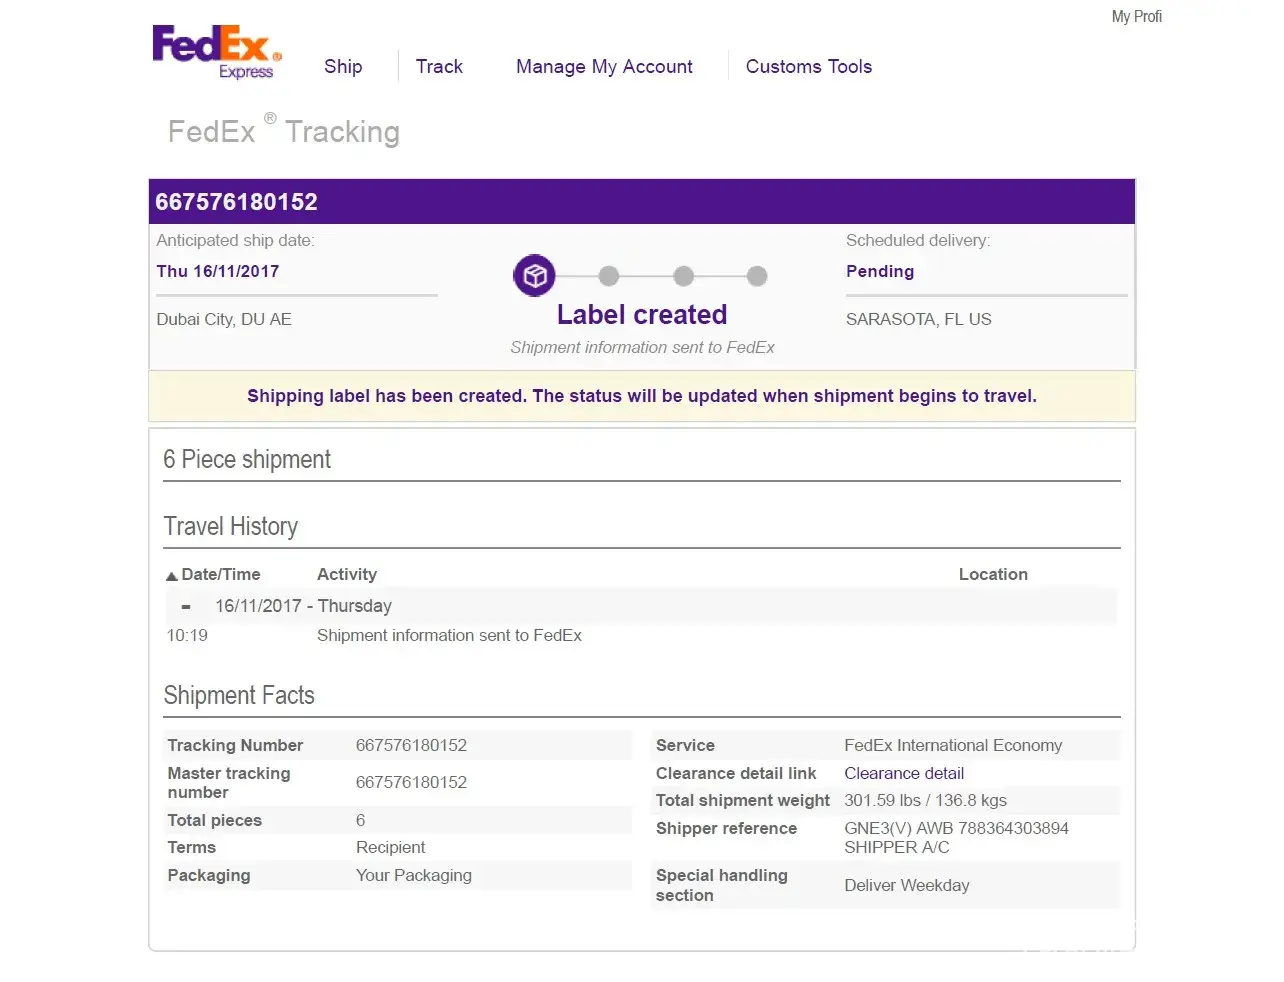This screenshot has width=1284, height=982.
Task: Open the Customs Tools menu
Action: coord(808,67)
